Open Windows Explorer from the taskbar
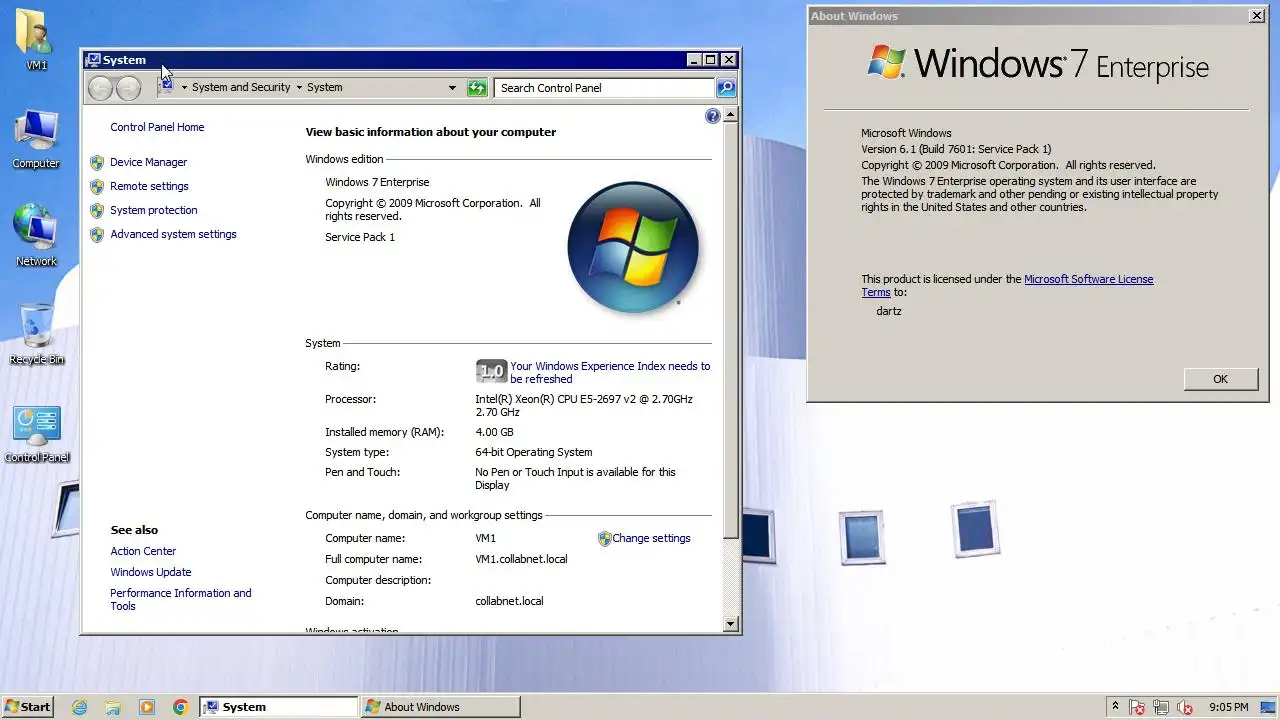 coord(113,707)
